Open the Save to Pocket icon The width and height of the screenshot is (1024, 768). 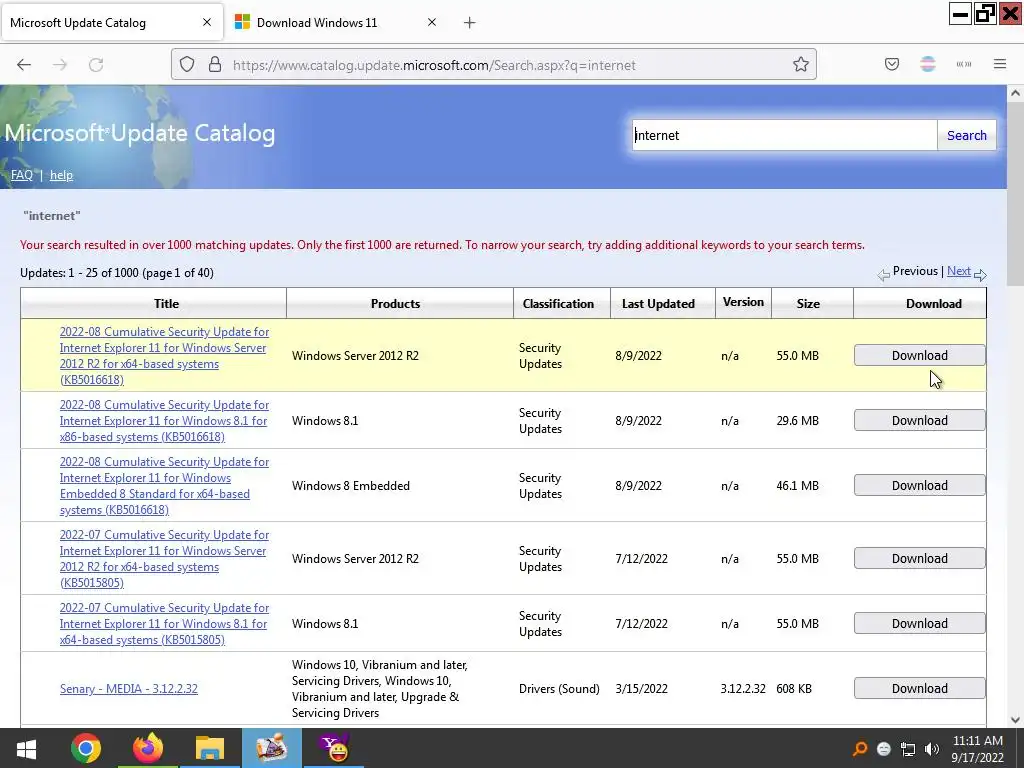891,64
